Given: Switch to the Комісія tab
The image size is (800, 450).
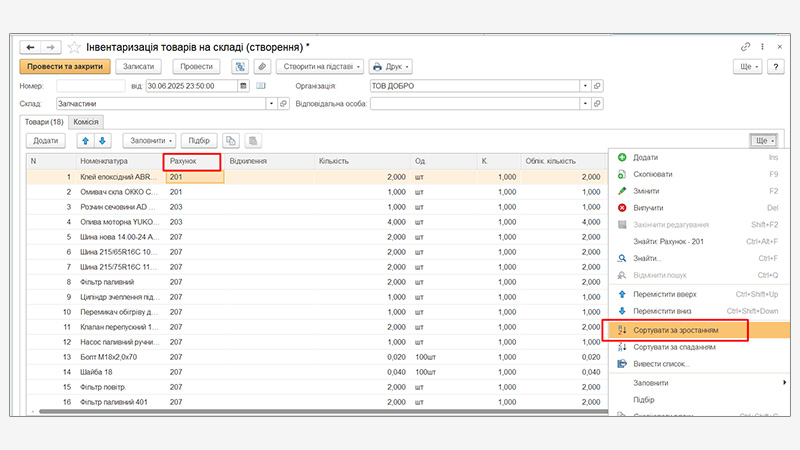Looking at the screenshot, I should [87, 121].
